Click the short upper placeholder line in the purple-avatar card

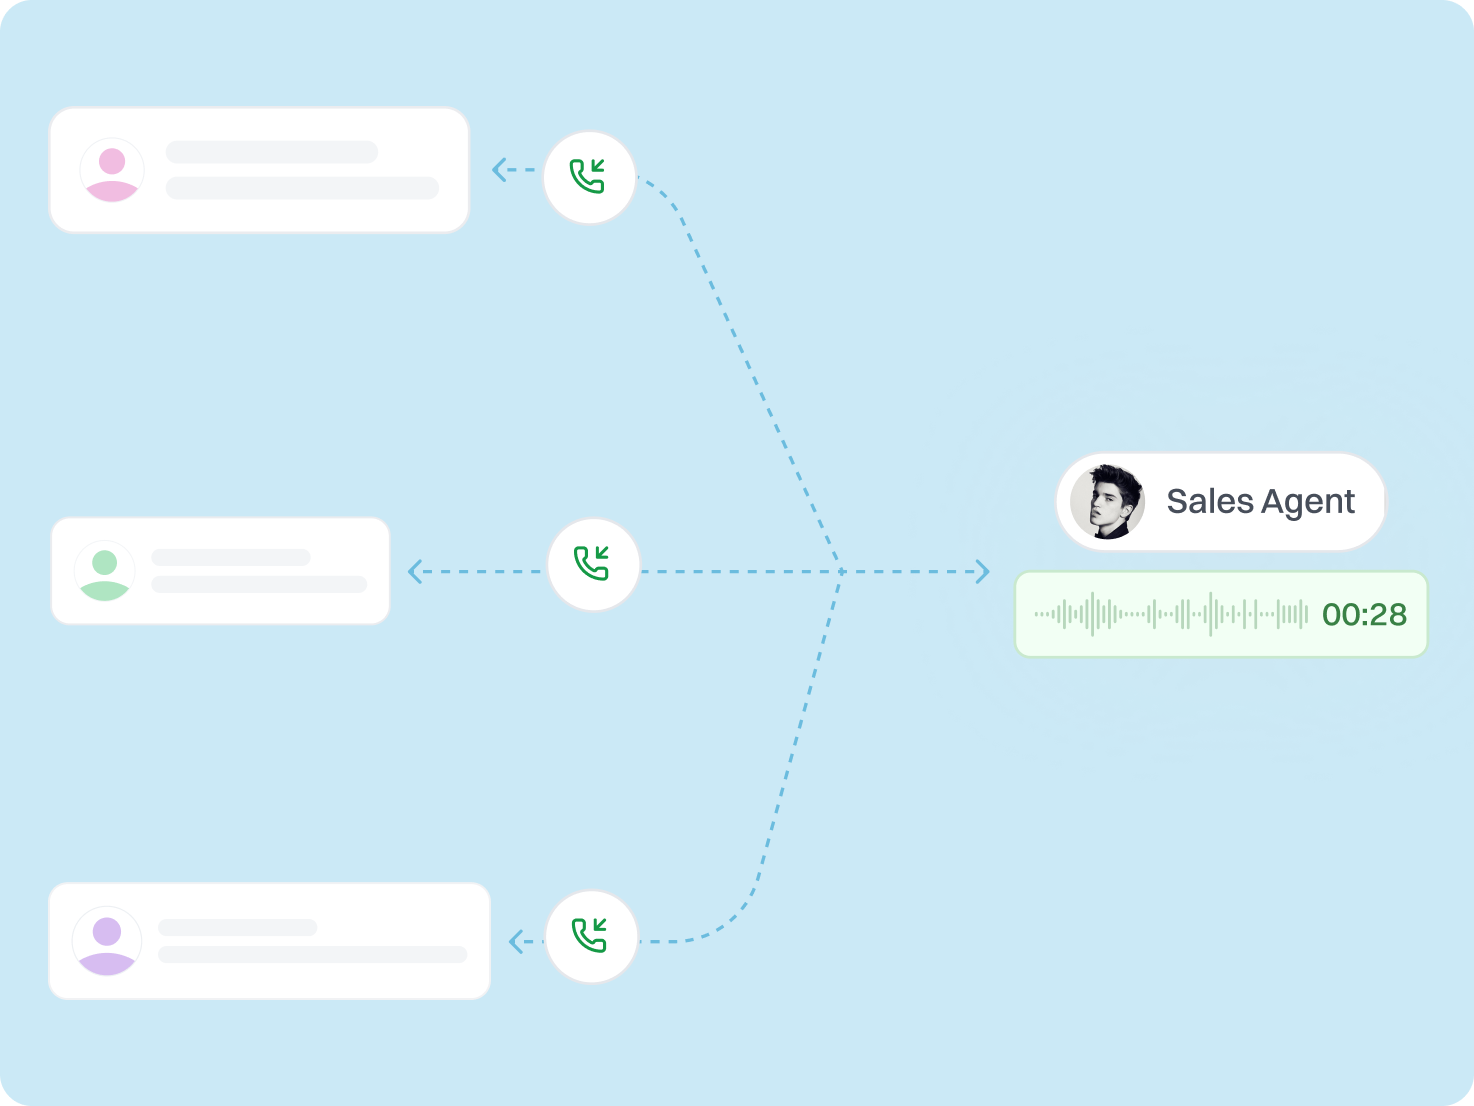238,927
